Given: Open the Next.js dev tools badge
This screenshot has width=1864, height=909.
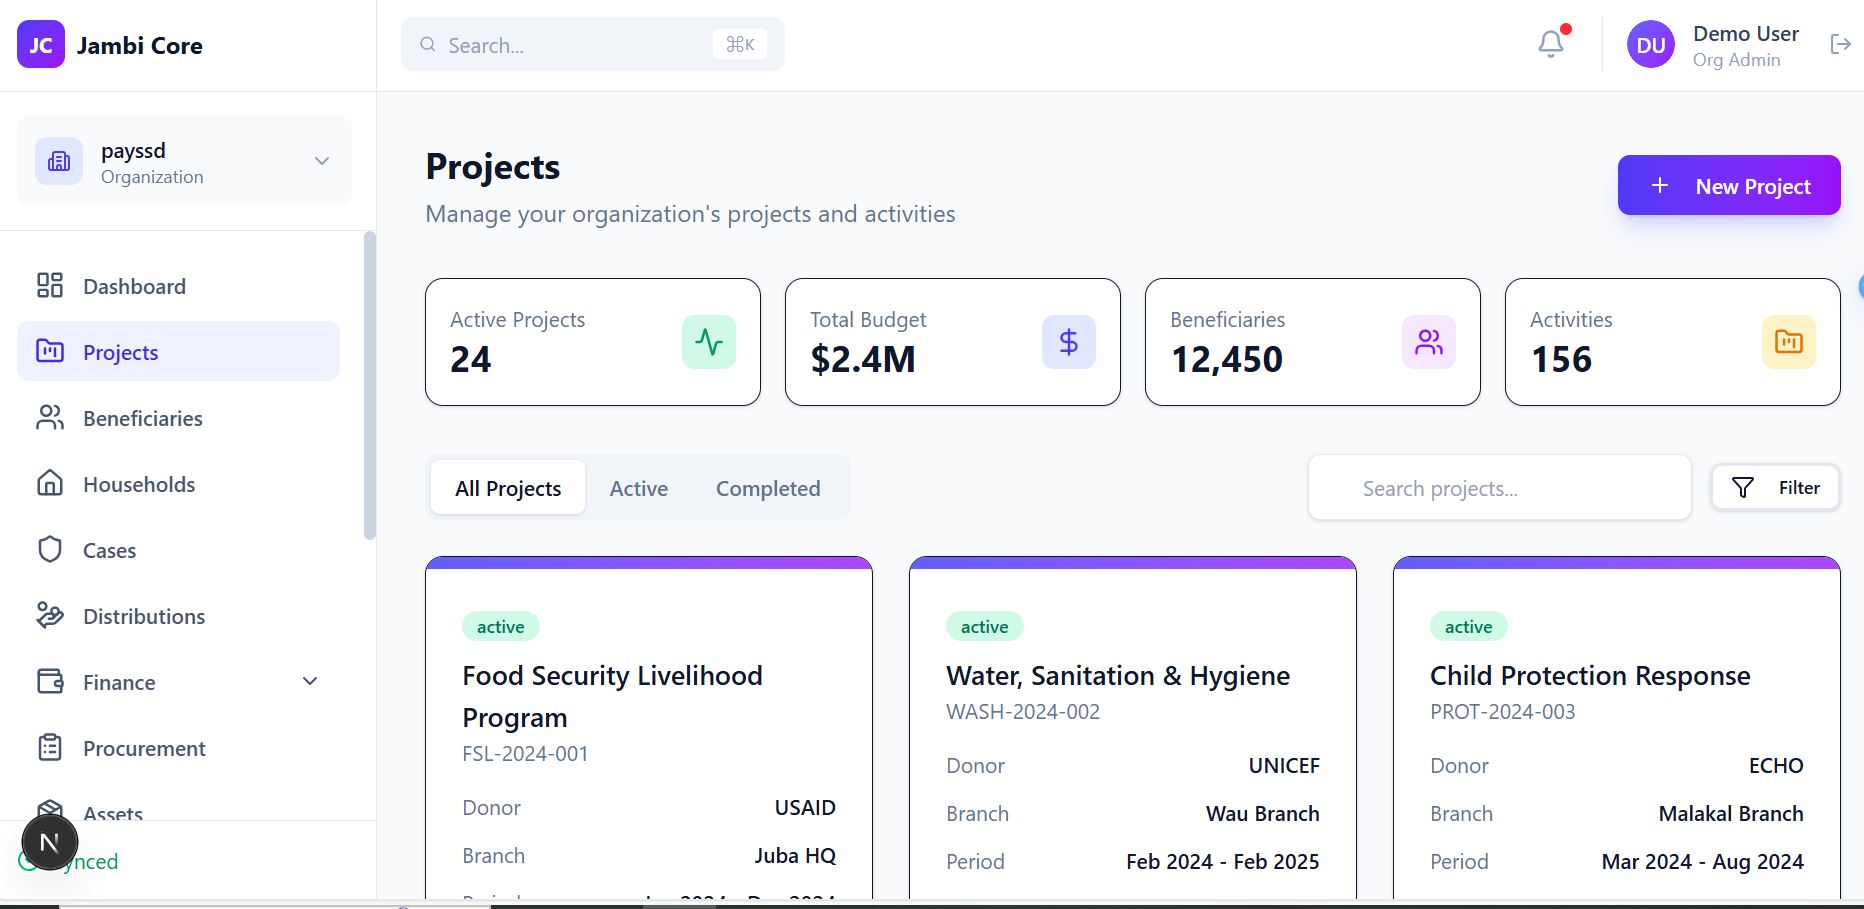Looking at the screenshot, I should 49,842.
